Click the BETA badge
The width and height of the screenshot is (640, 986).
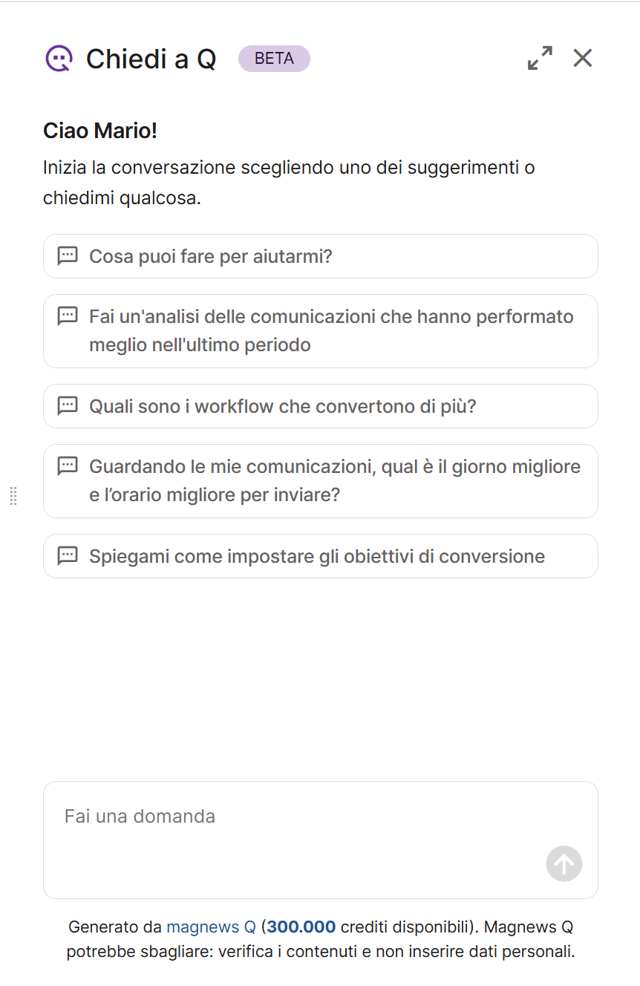pos(274,59)
